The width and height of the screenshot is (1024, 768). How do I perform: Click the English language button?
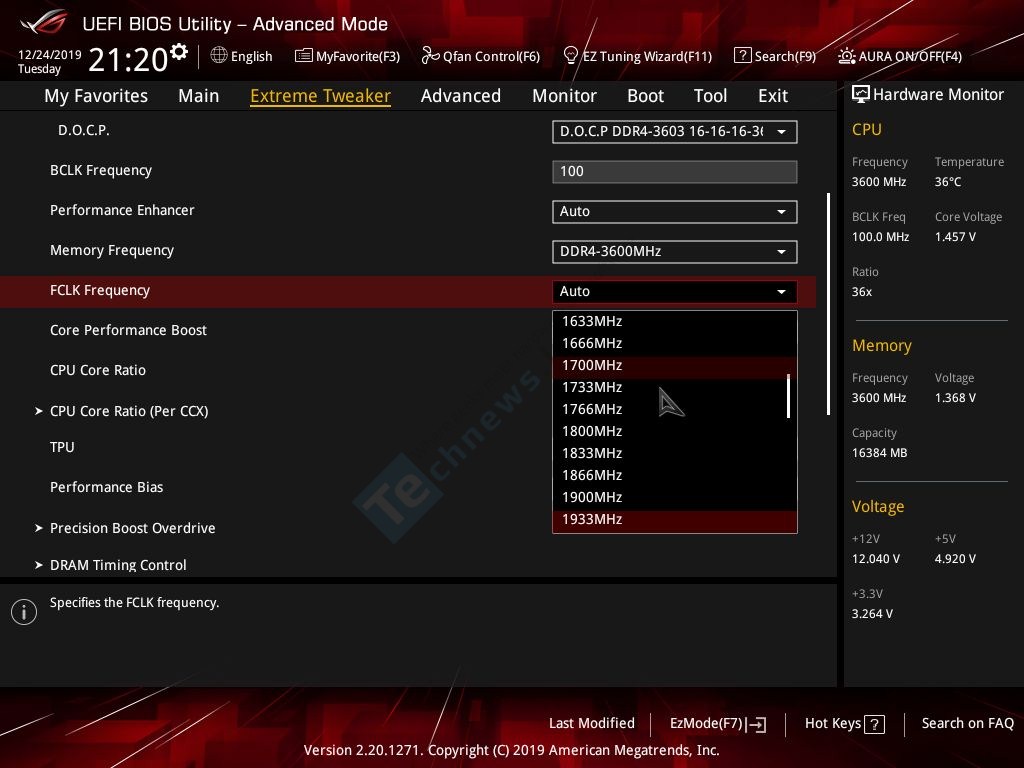[x=242, y=56]
